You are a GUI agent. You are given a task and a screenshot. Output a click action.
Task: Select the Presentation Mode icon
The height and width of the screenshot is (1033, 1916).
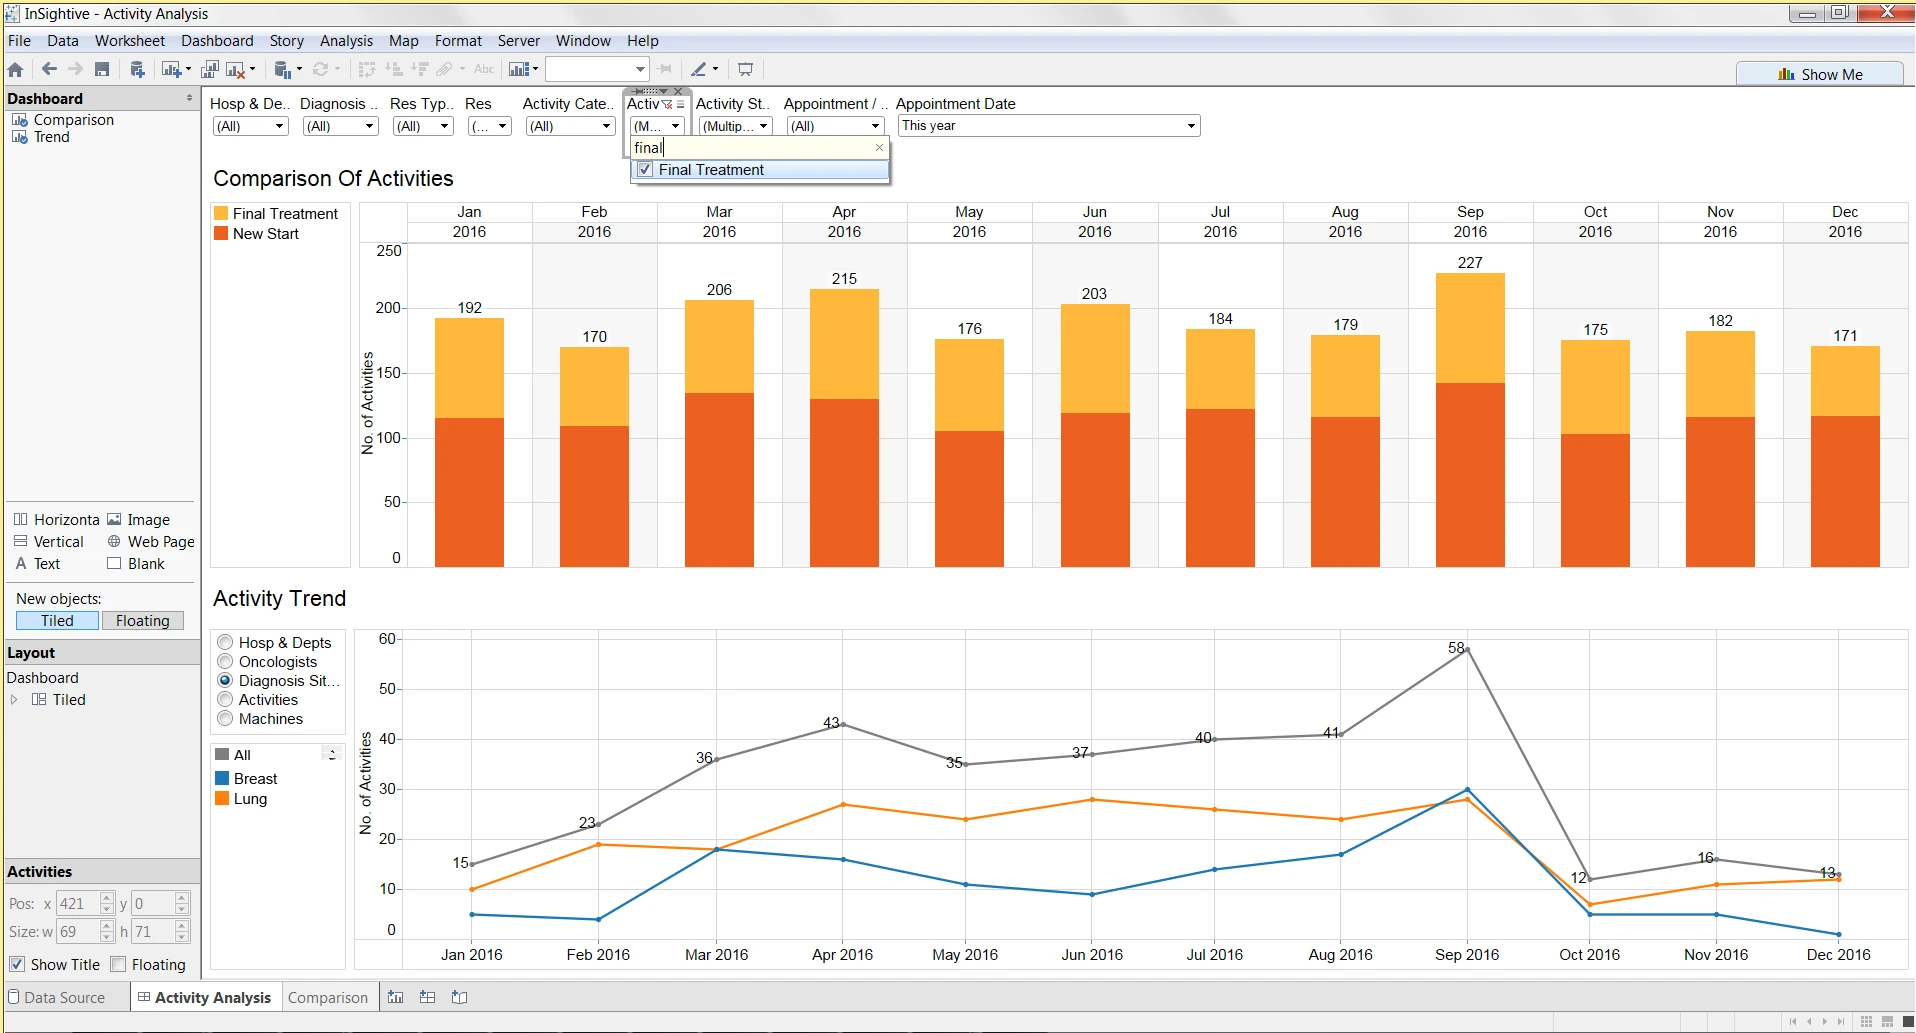[745, 69]
